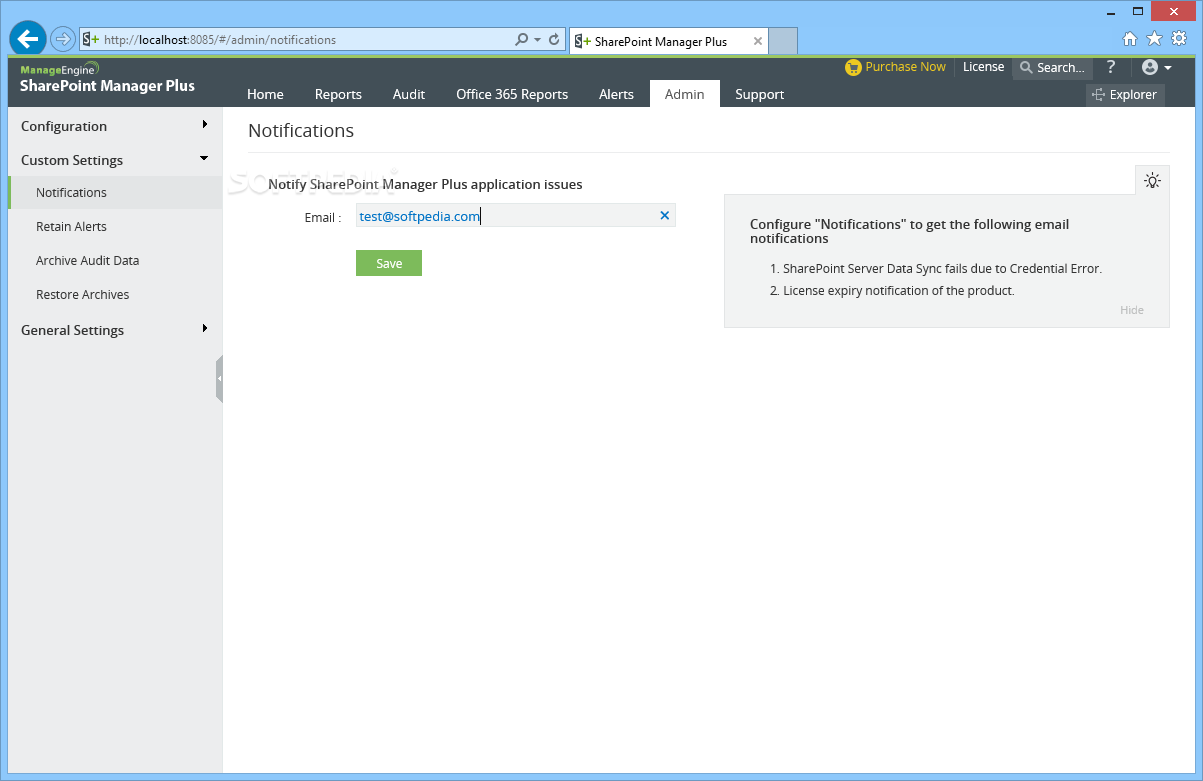Clear the email field with X
The height and width of the screenshot is (781, 1203).
664,216
